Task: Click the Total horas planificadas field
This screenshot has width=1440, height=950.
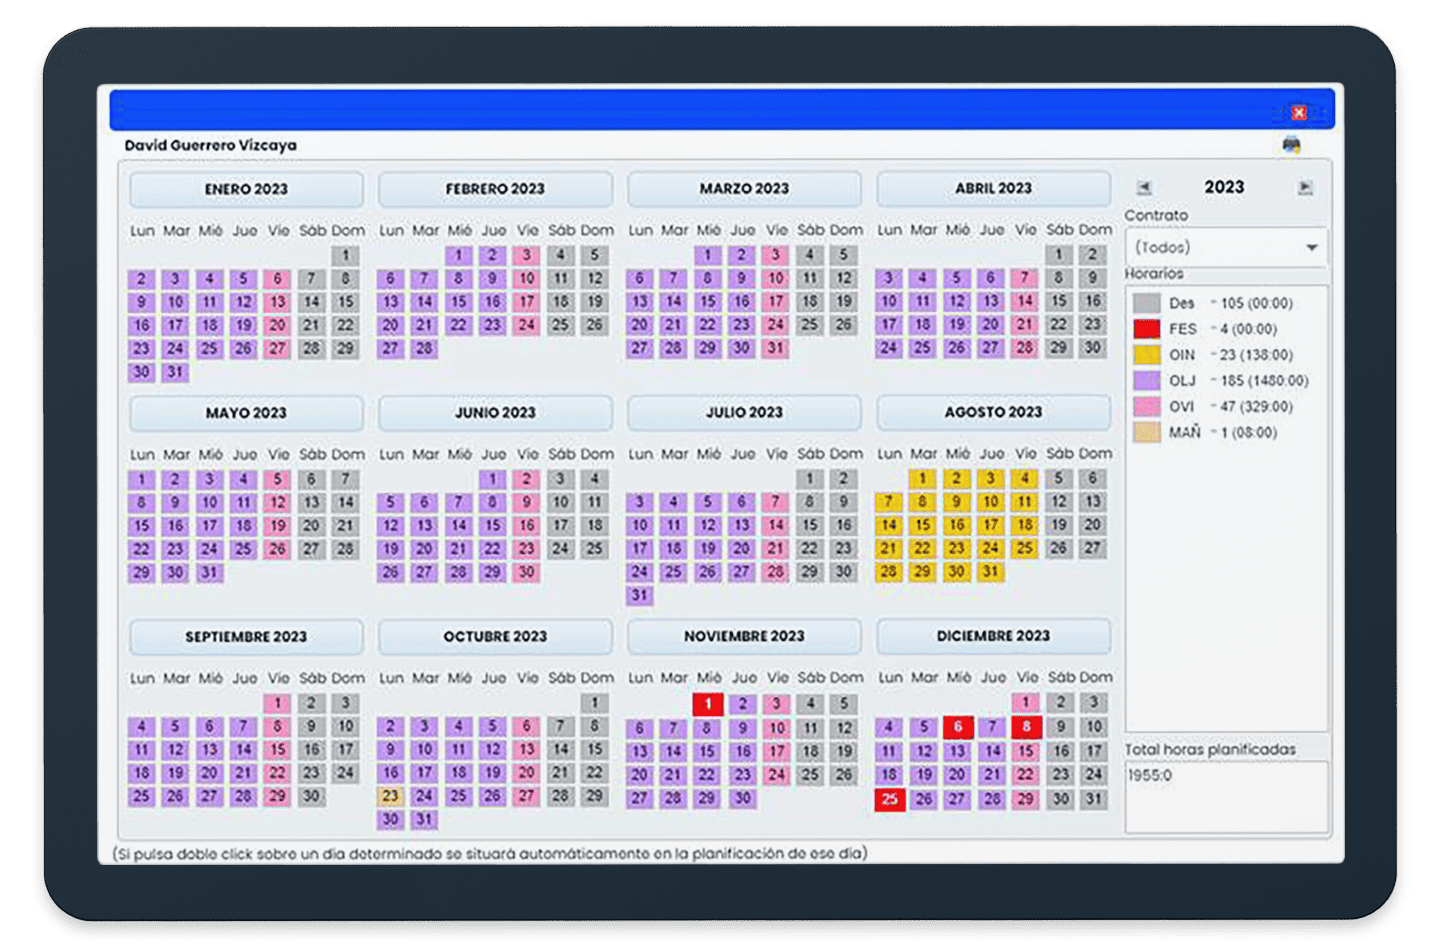Action: point(1226,796)
